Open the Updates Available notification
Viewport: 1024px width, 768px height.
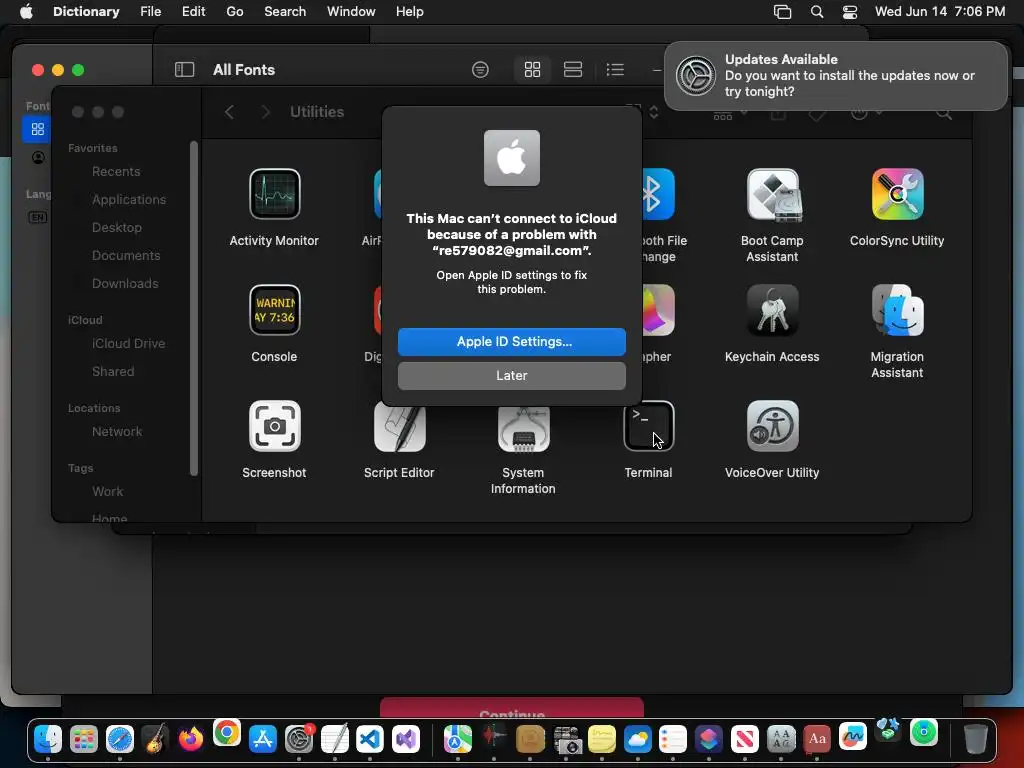[835, 76]
